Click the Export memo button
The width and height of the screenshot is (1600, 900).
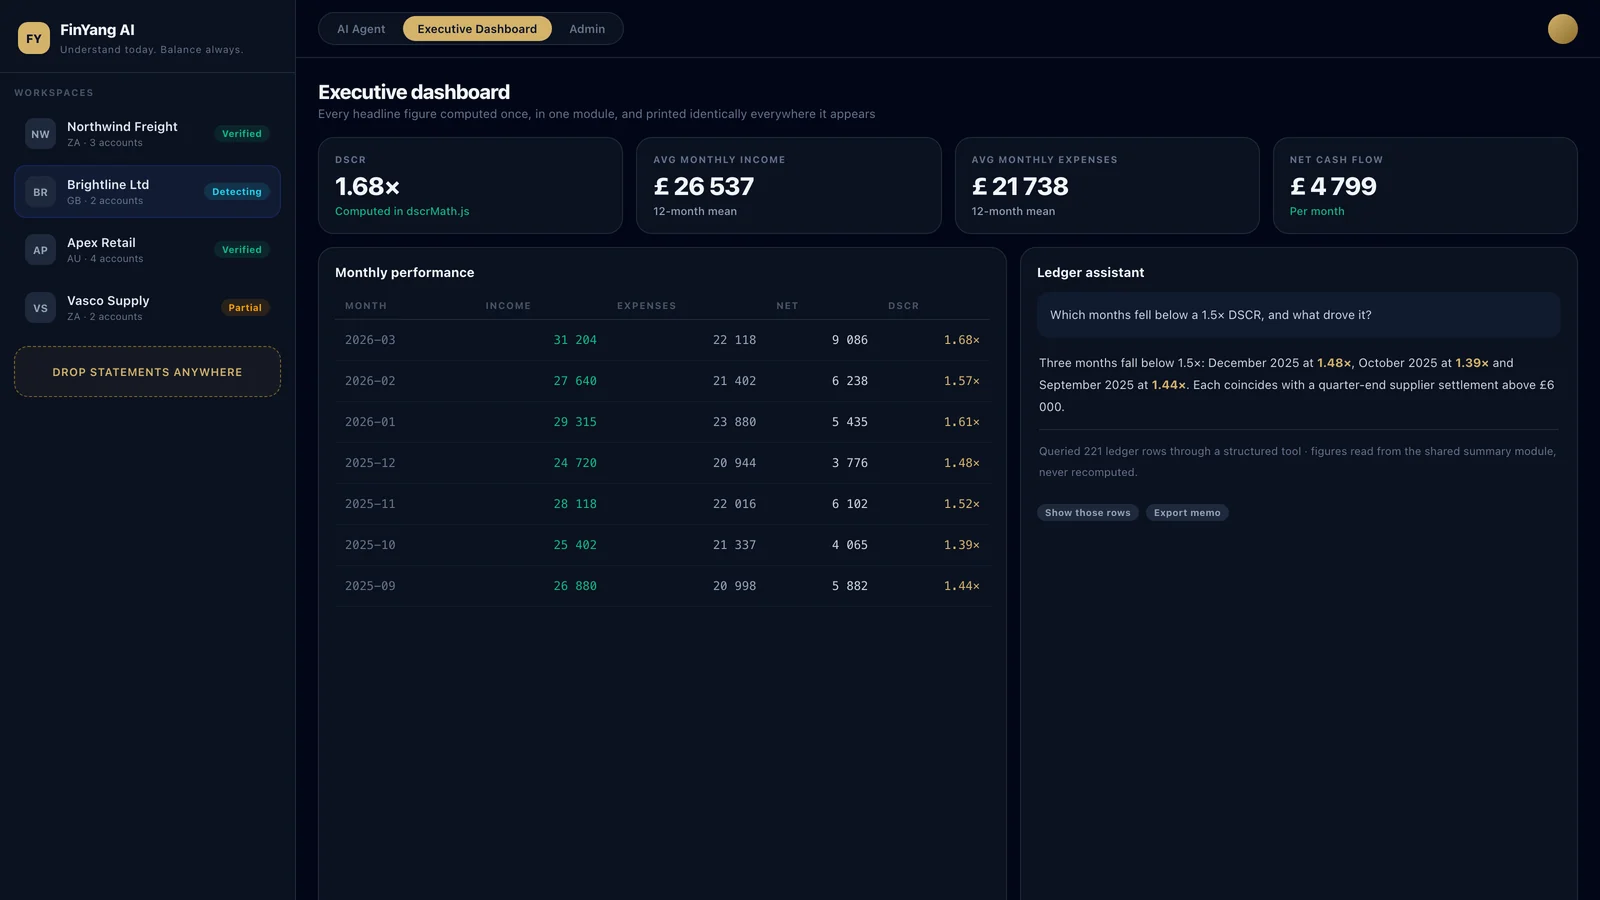coord(1187,513)
